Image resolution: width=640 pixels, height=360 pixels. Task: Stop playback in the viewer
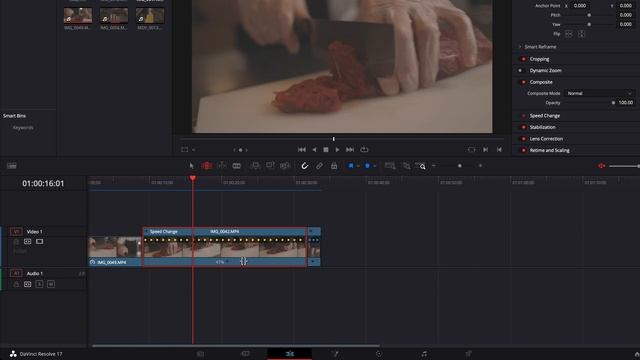[x=326, y=150]
